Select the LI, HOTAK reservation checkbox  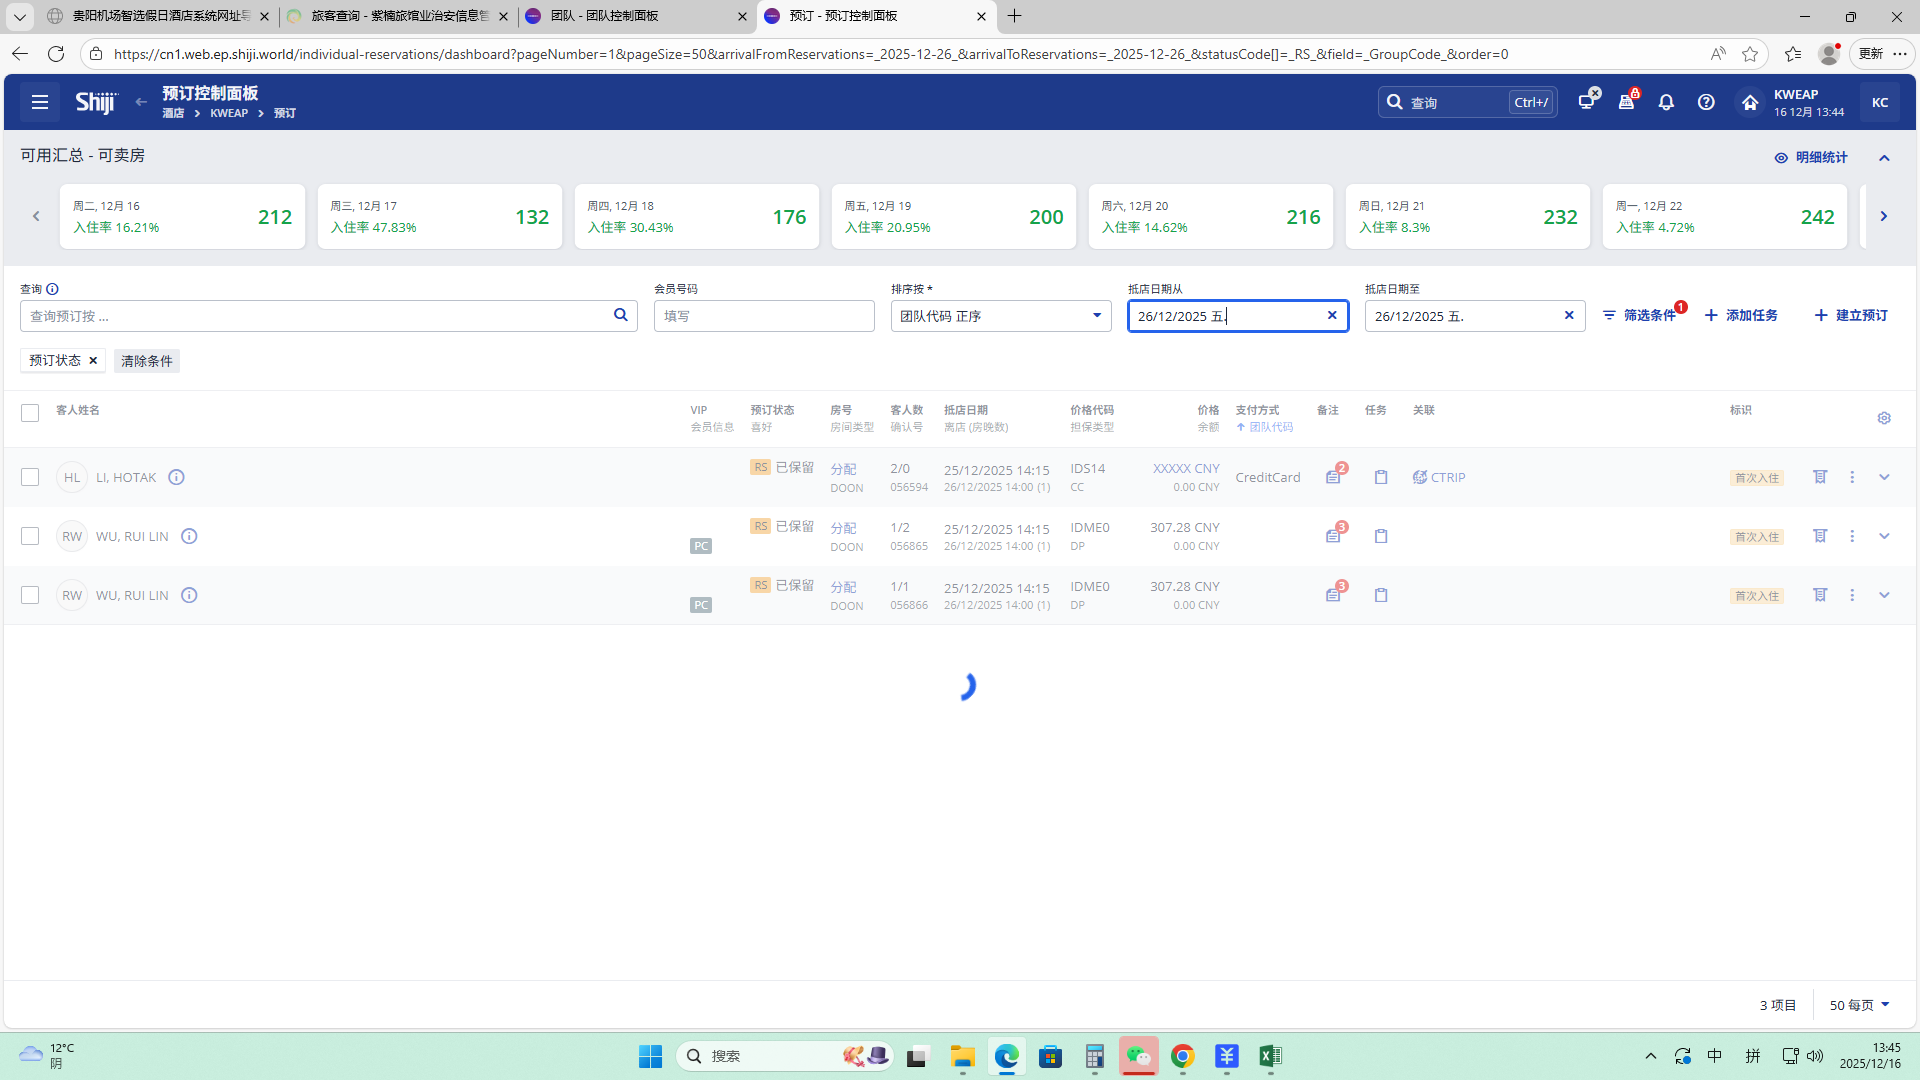30,477
